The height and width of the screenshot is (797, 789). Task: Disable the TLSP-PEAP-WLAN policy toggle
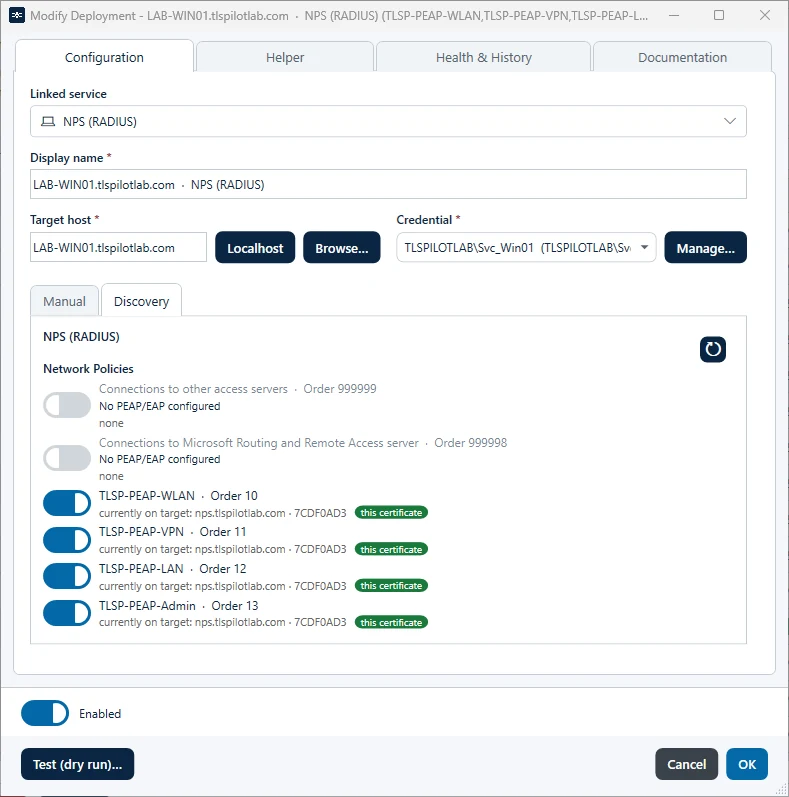[x=67, y=503]
